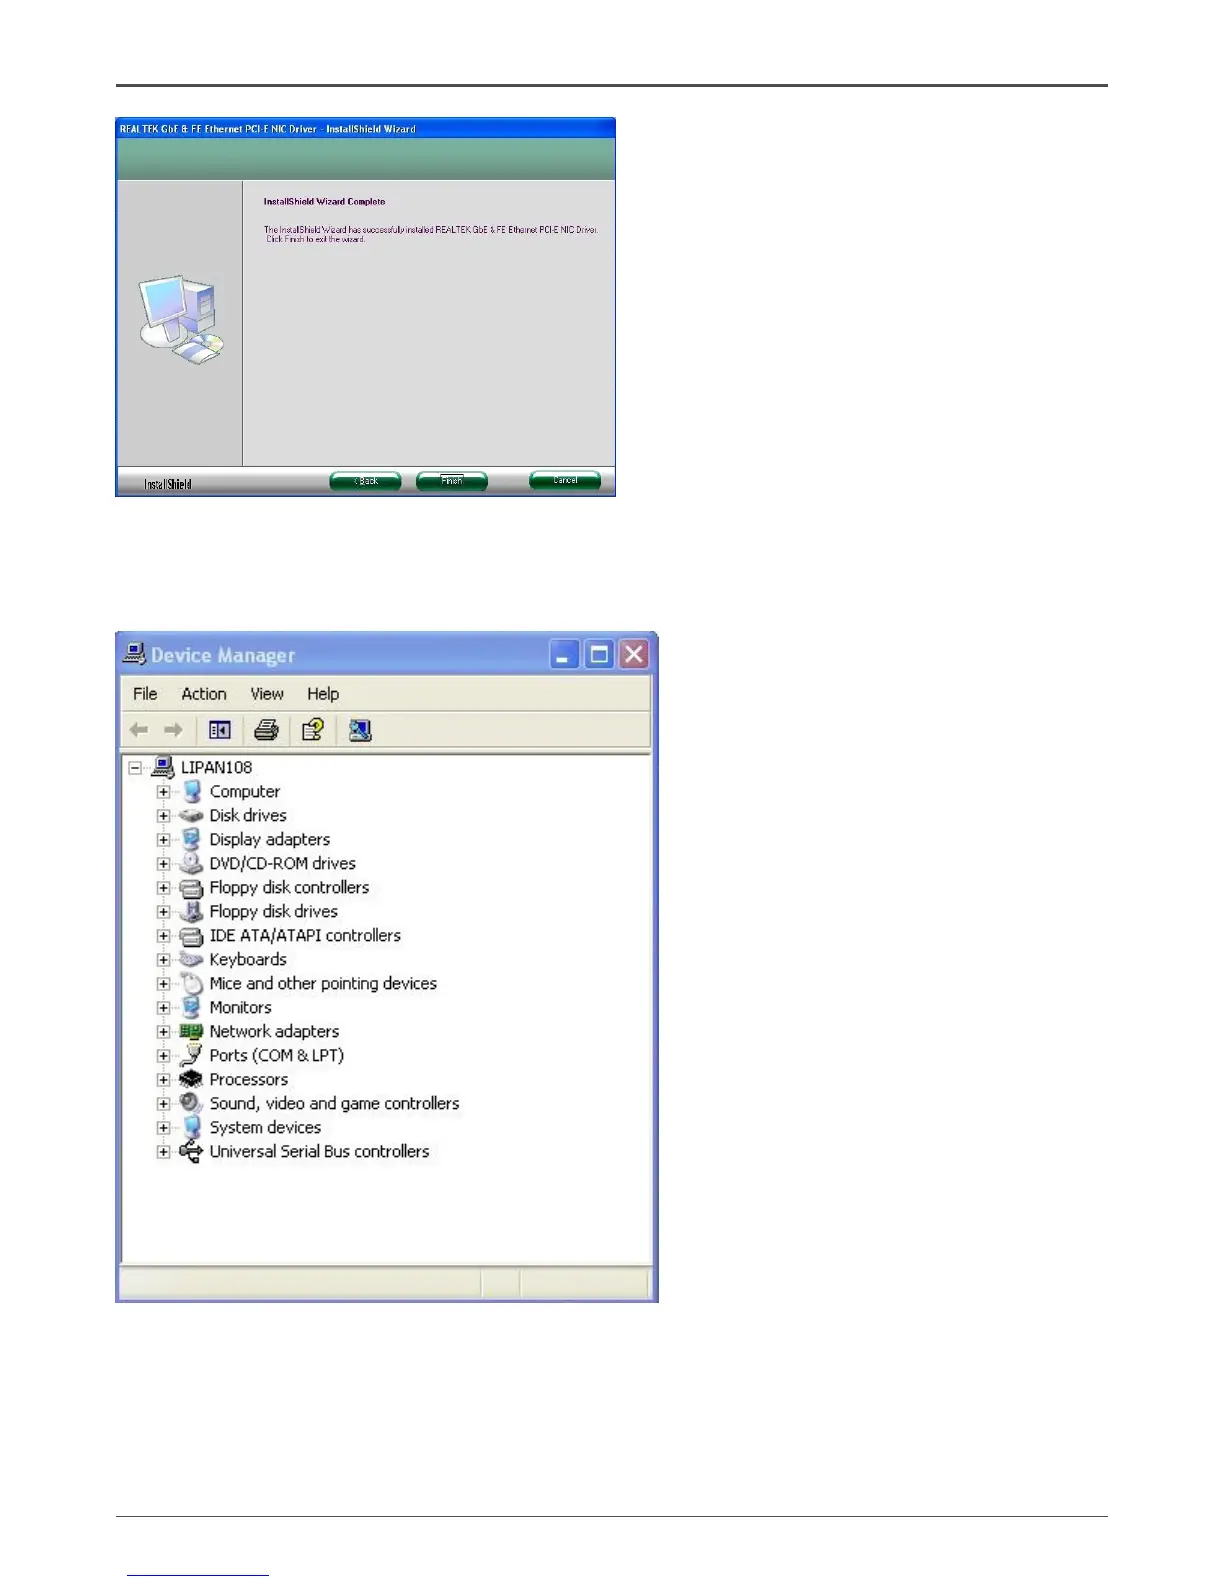Screen dimensions: 1224x1584
Task: Click the Back button in InstallShield Wizard
Action: tap(365, 481)
